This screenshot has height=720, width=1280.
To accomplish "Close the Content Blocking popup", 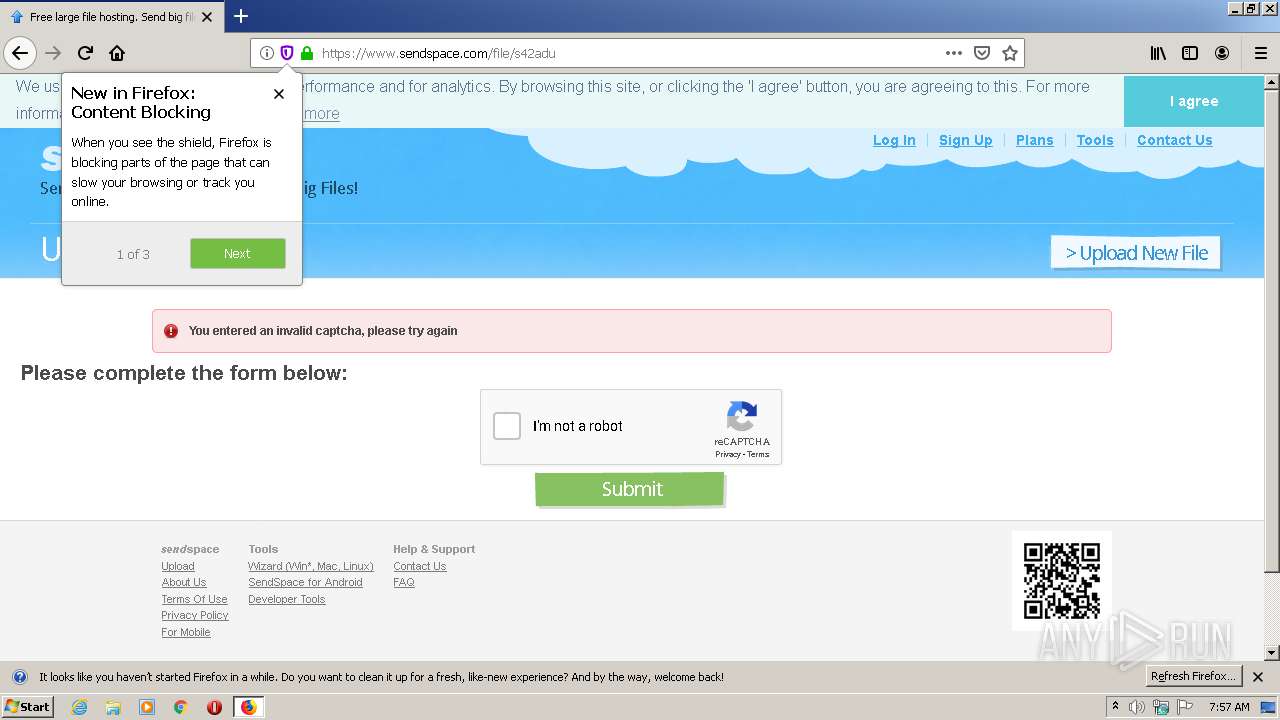I will (279, 94).
